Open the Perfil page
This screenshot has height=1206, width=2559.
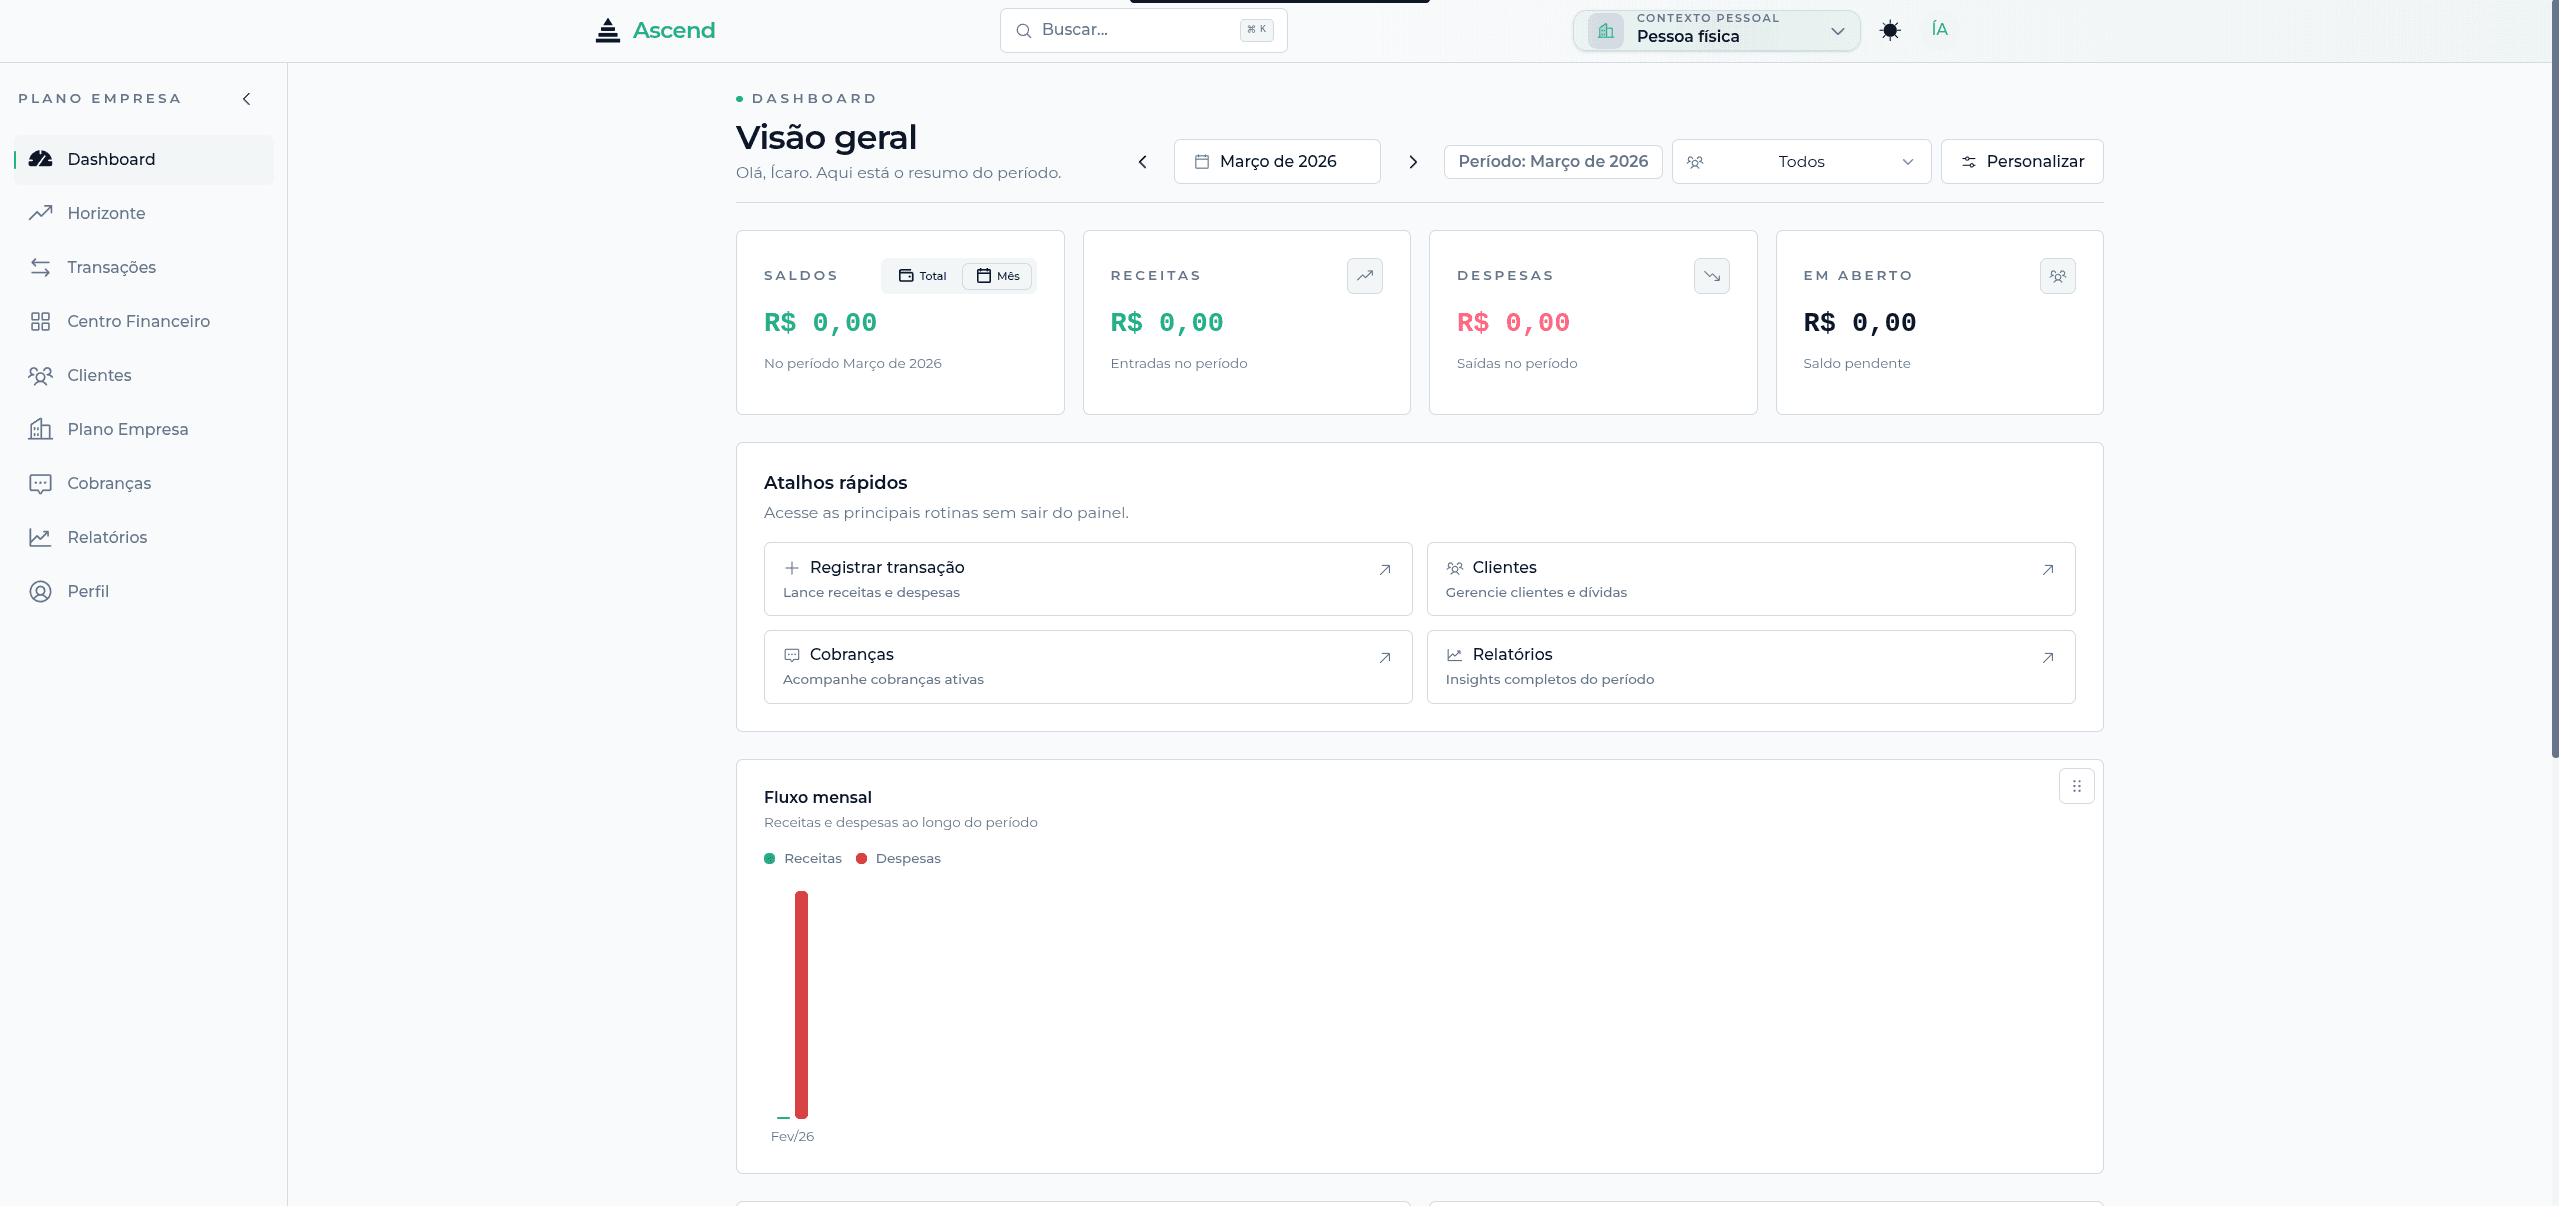tap(88, 591)
